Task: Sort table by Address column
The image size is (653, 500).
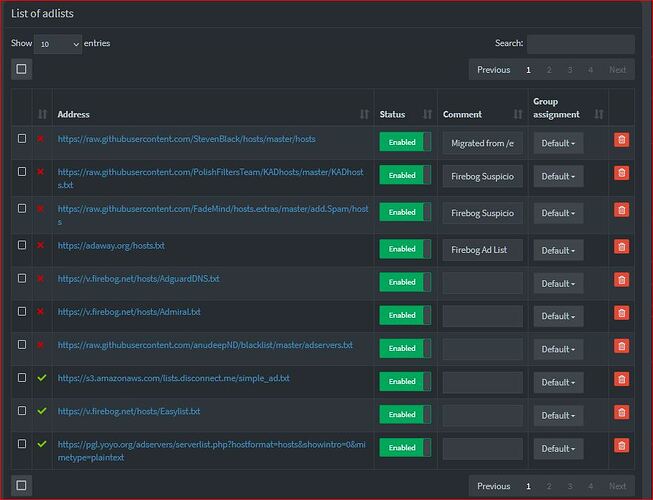Action: click(x=363, y=115)
